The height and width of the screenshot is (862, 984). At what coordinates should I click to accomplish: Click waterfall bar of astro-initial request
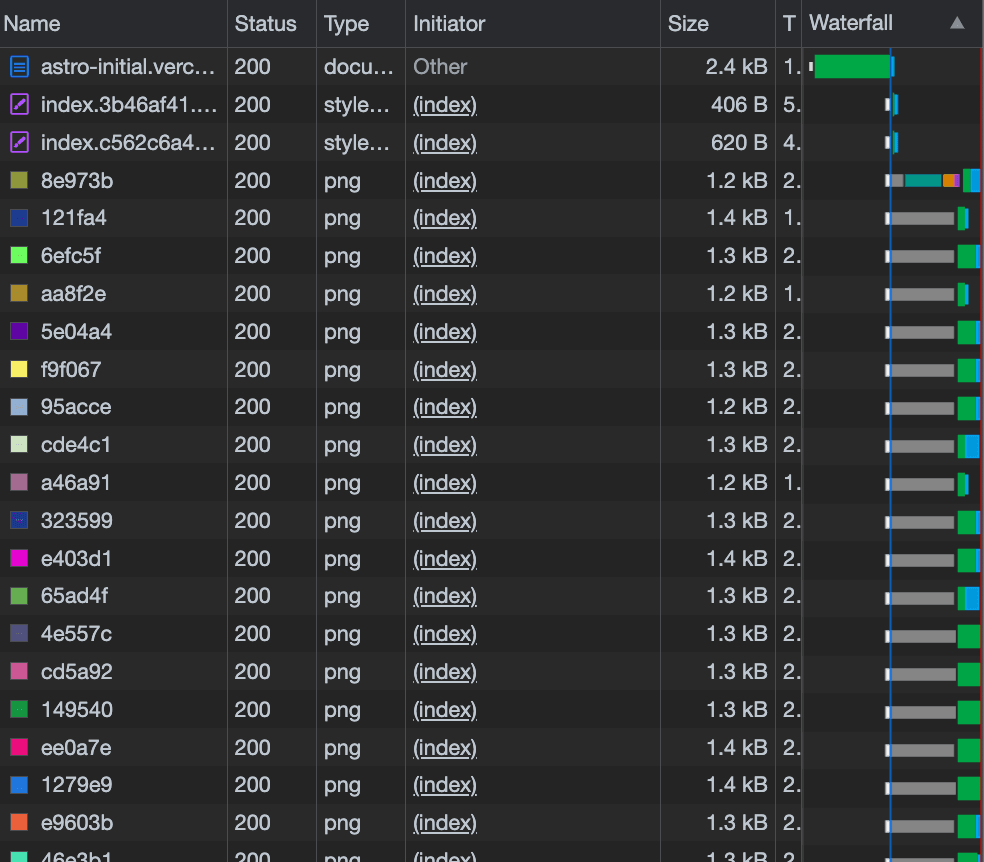pos(852,67)
